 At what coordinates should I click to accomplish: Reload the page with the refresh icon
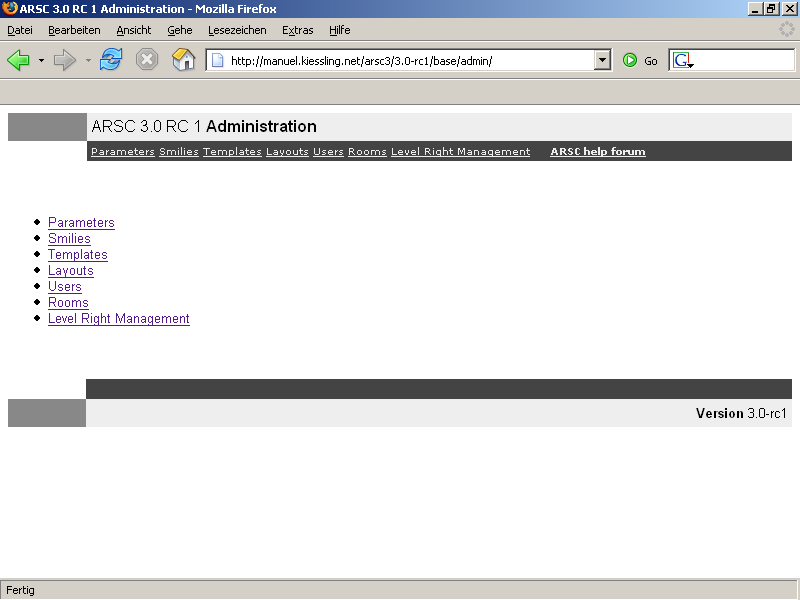coord(110,60)
